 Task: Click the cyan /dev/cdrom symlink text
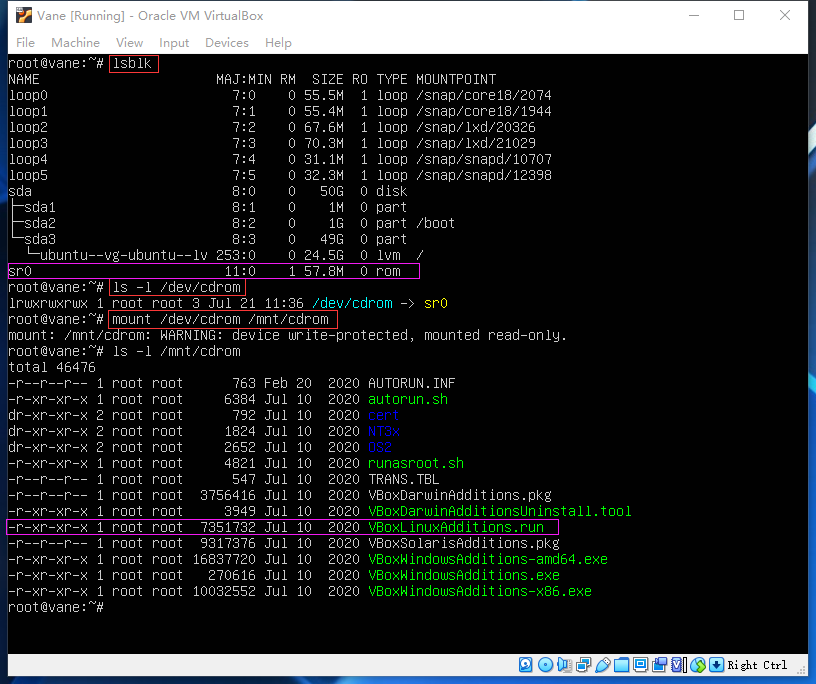point(352,303)
